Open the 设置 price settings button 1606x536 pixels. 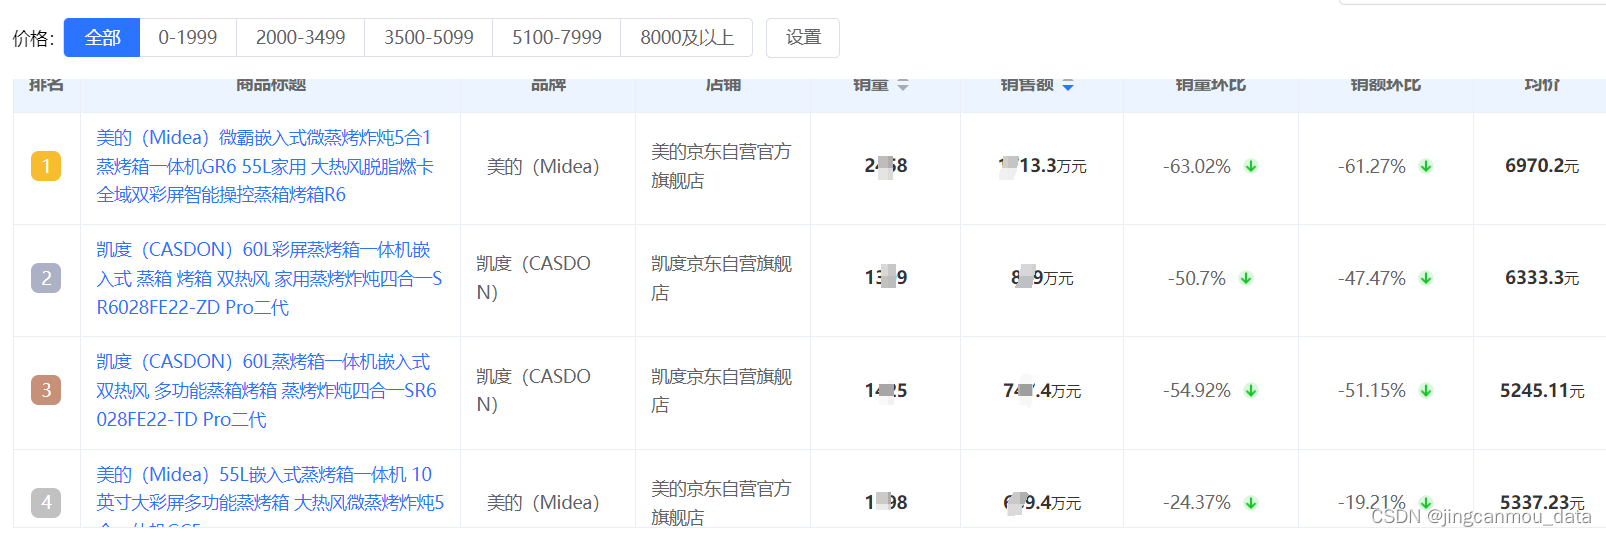coord(803,38)
